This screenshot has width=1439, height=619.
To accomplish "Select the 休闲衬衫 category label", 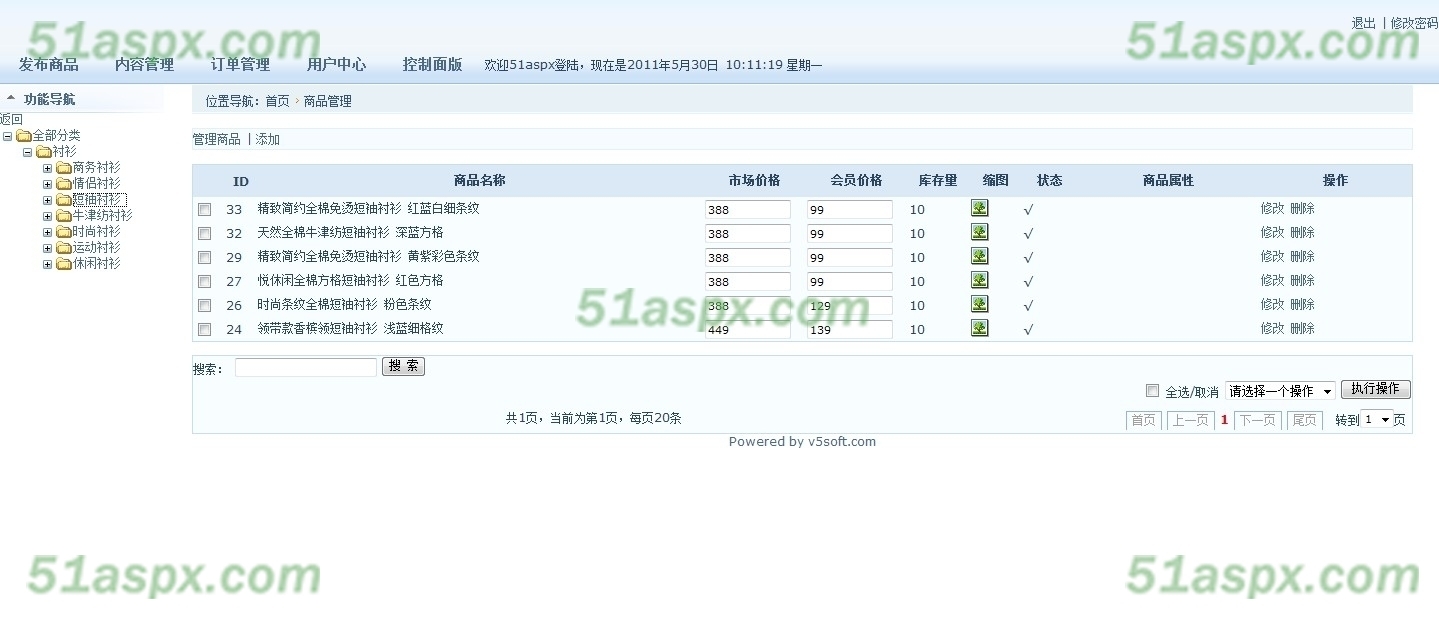I will pos(96,264).
